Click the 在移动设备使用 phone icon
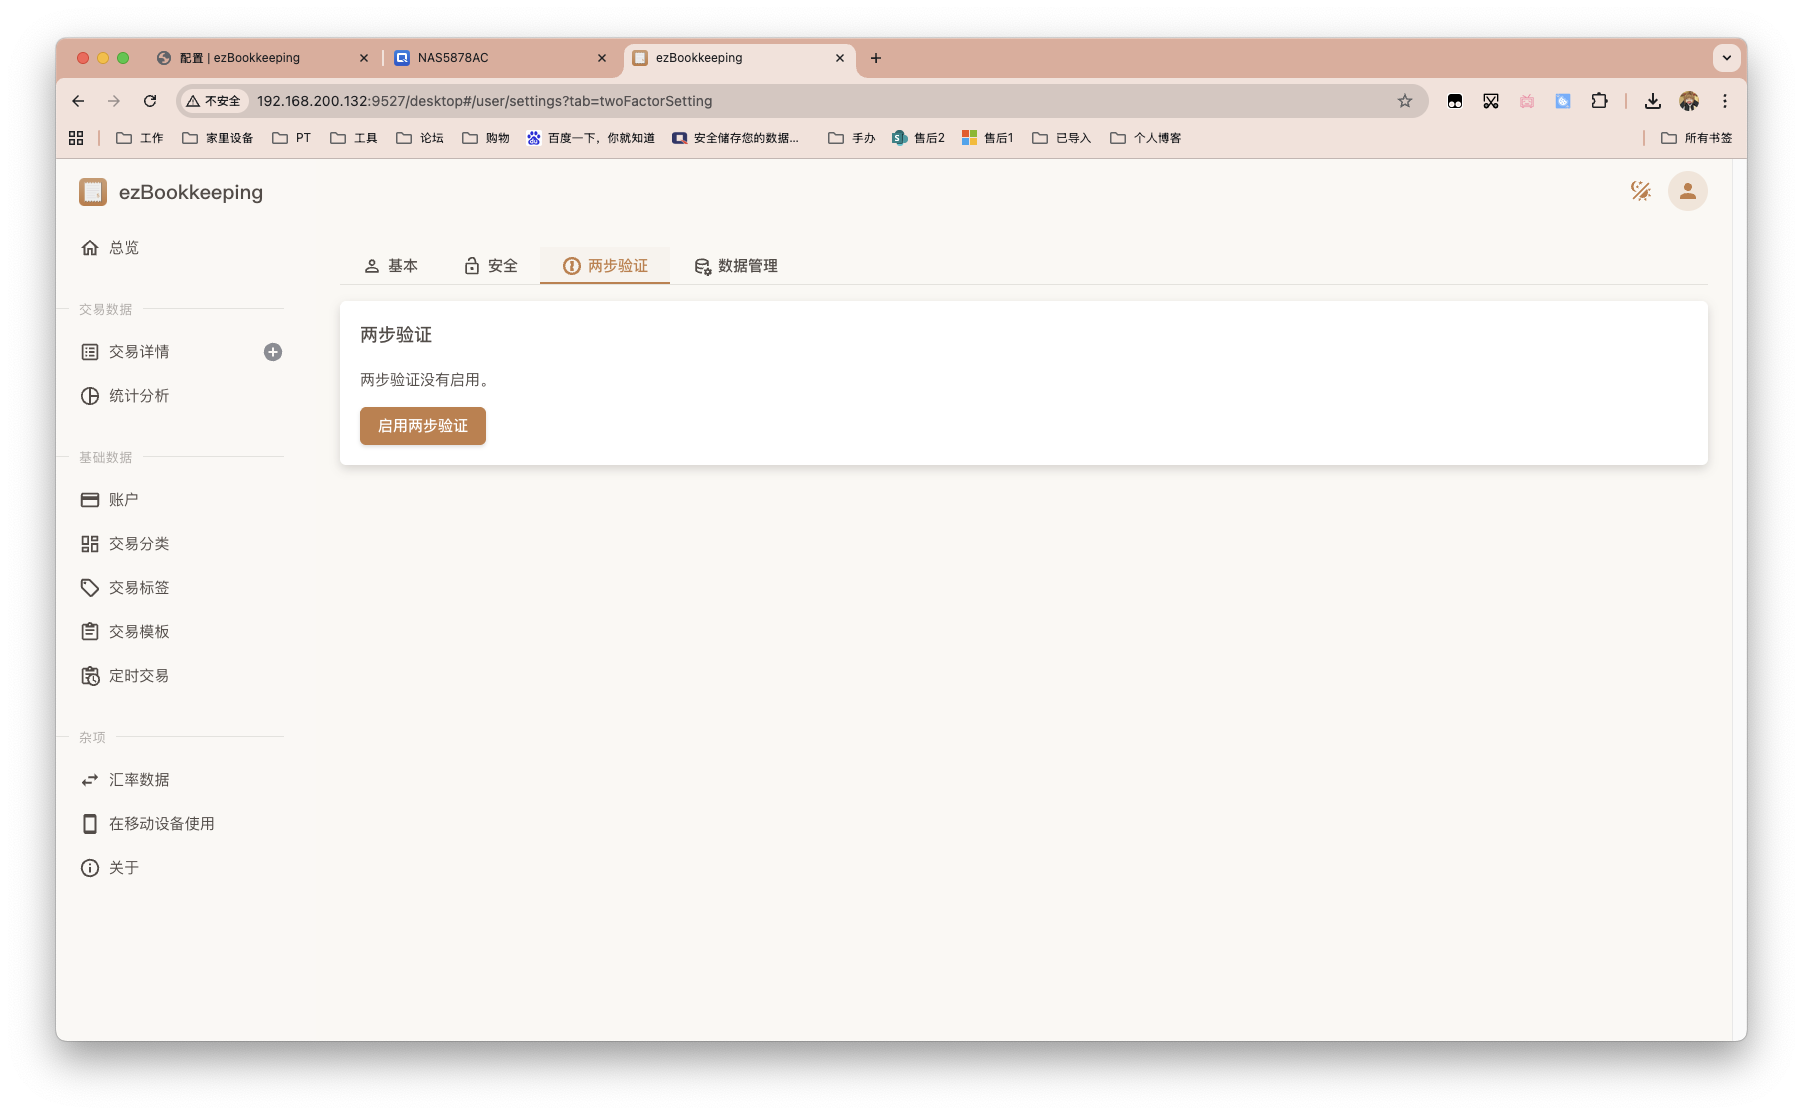The image size is (1803, 1115). click(89, 823)
